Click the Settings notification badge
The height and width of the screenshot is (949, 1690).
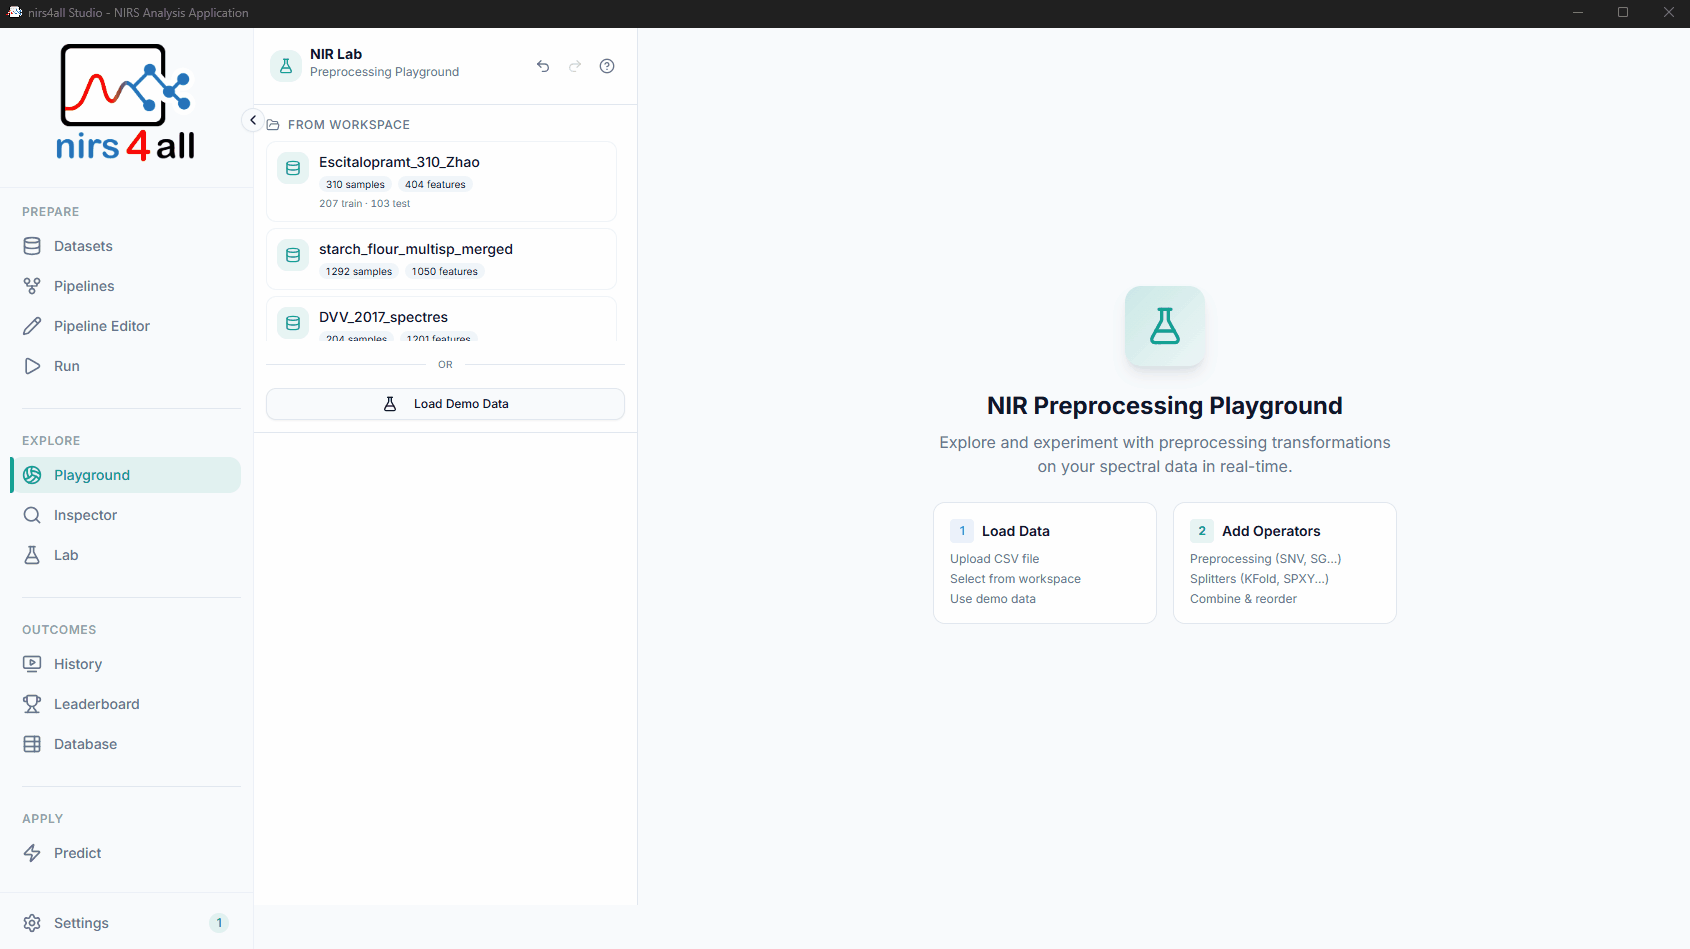219,923
